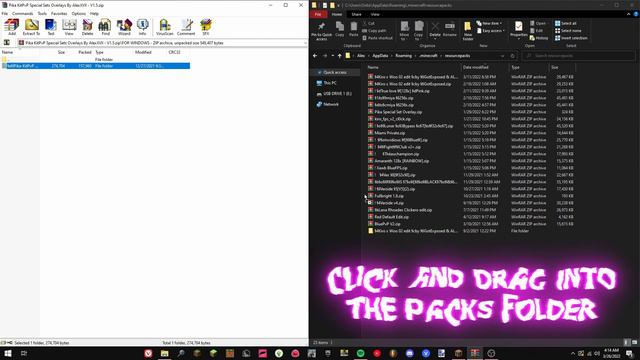640x360 pixels.
Task: Click New folder in Explorer ribbon
Action: click(x=468, y=31)
